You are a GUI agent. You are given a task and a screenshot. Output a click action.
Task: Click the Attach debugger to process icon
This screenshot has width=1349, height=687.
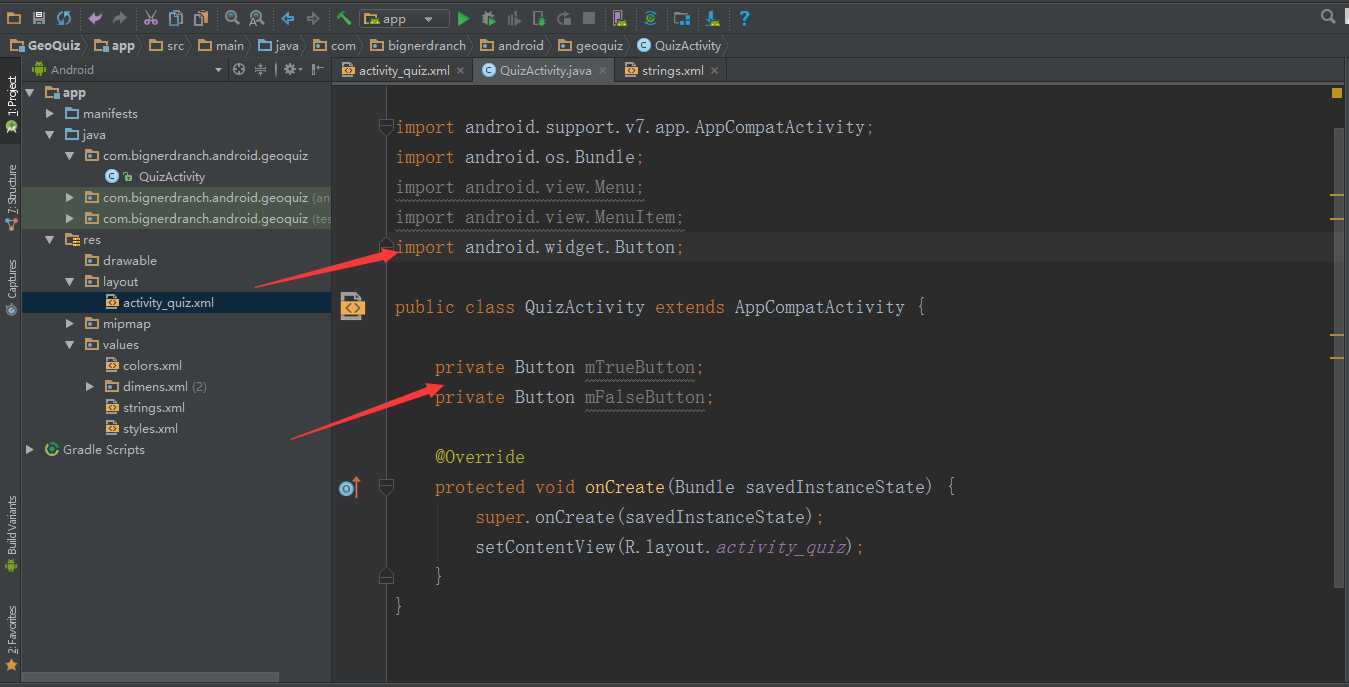(539, 18)
